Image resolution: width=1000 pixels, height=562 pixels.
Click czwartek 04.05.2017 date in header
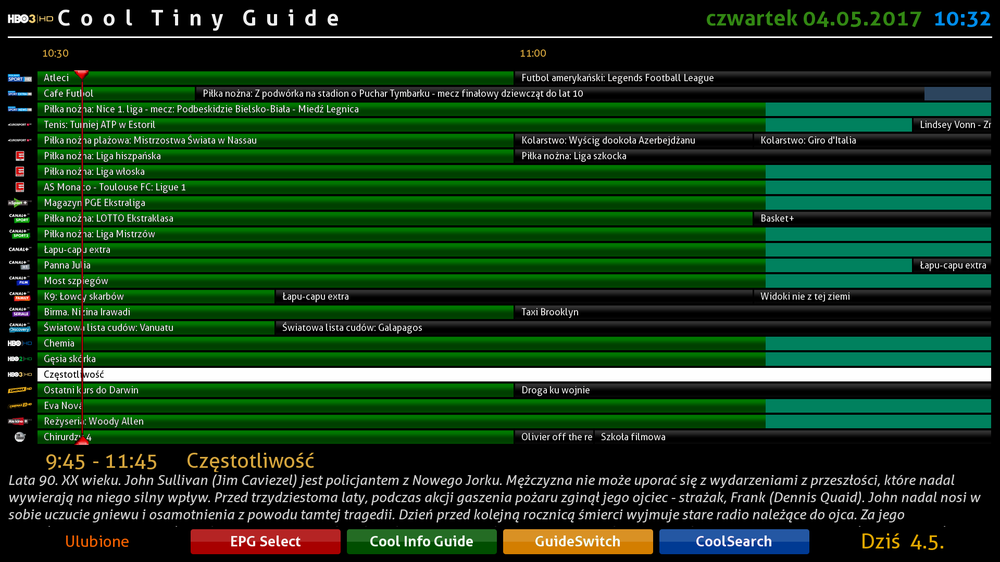(813, 19)
